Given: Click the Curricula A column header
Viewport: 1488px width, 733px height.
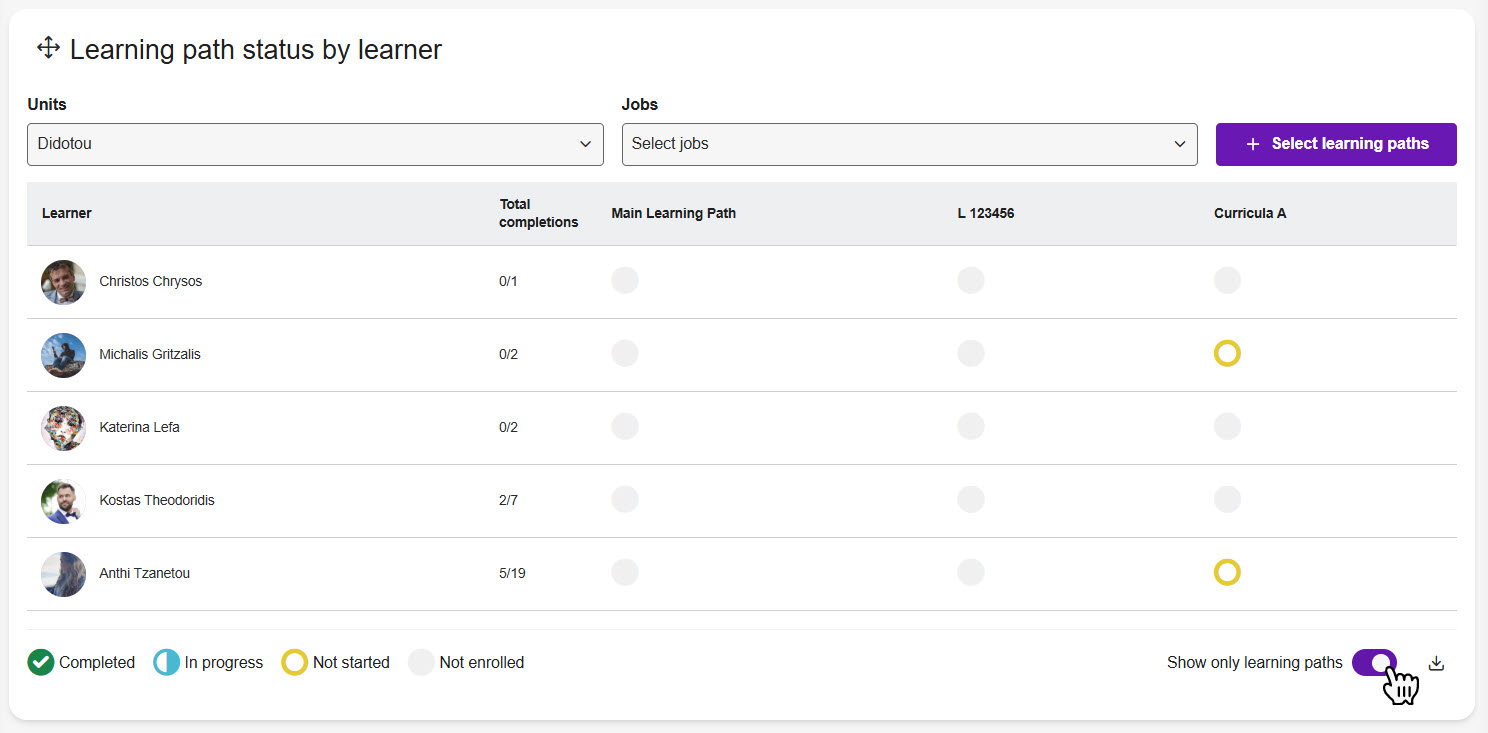Looking at the screenshot, I should pyautogui.click(x=1250, y=213).
